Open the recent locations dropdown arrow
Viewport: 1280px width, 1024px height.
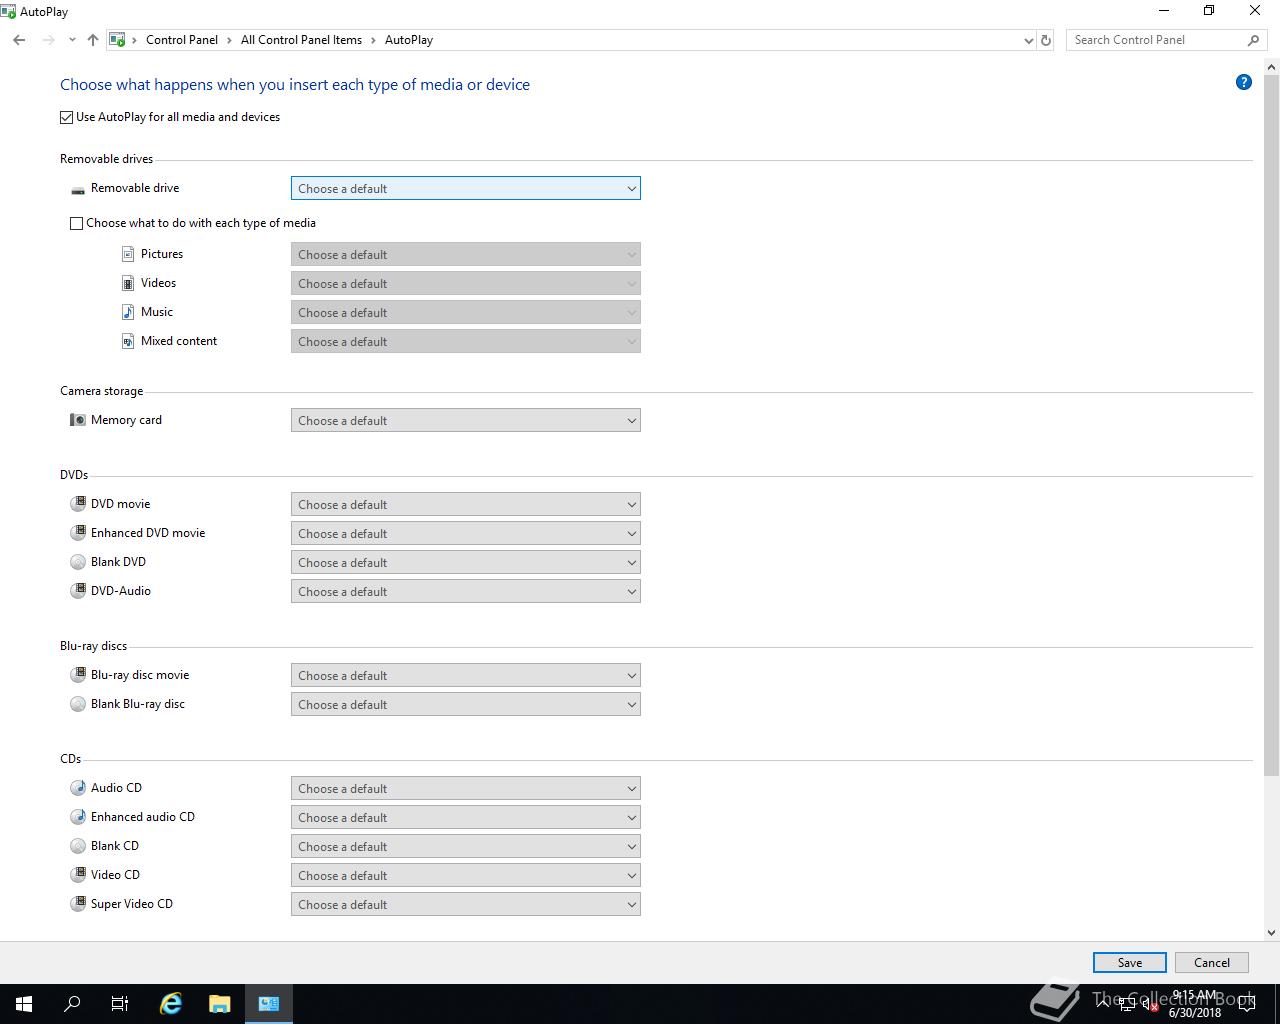pos(72,40)
